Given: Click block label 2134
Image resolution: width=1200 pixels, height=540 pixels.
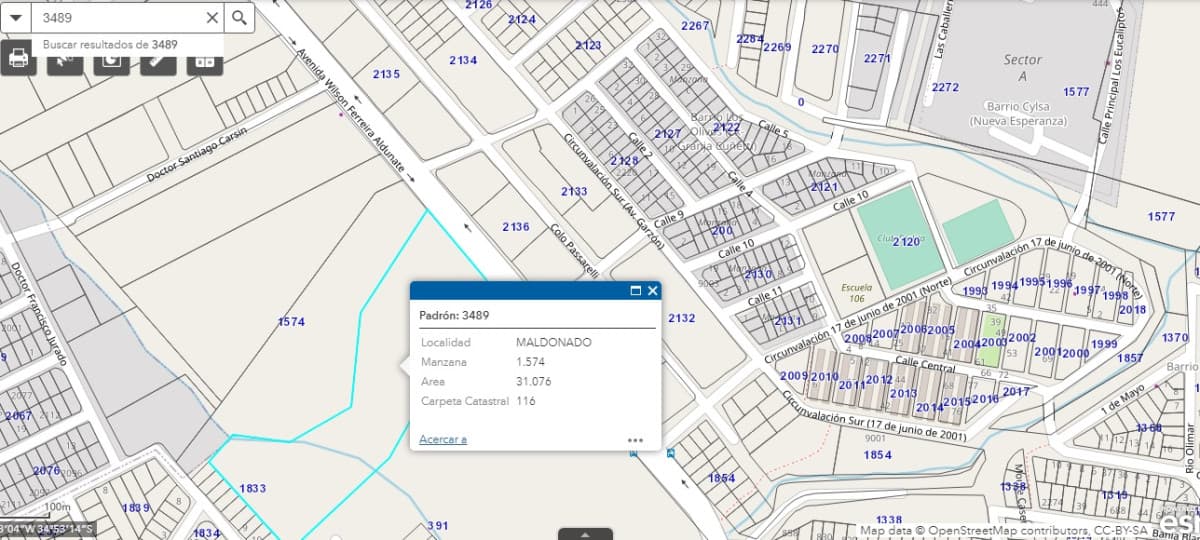Looking at the screenshot, I should (463, 61).
